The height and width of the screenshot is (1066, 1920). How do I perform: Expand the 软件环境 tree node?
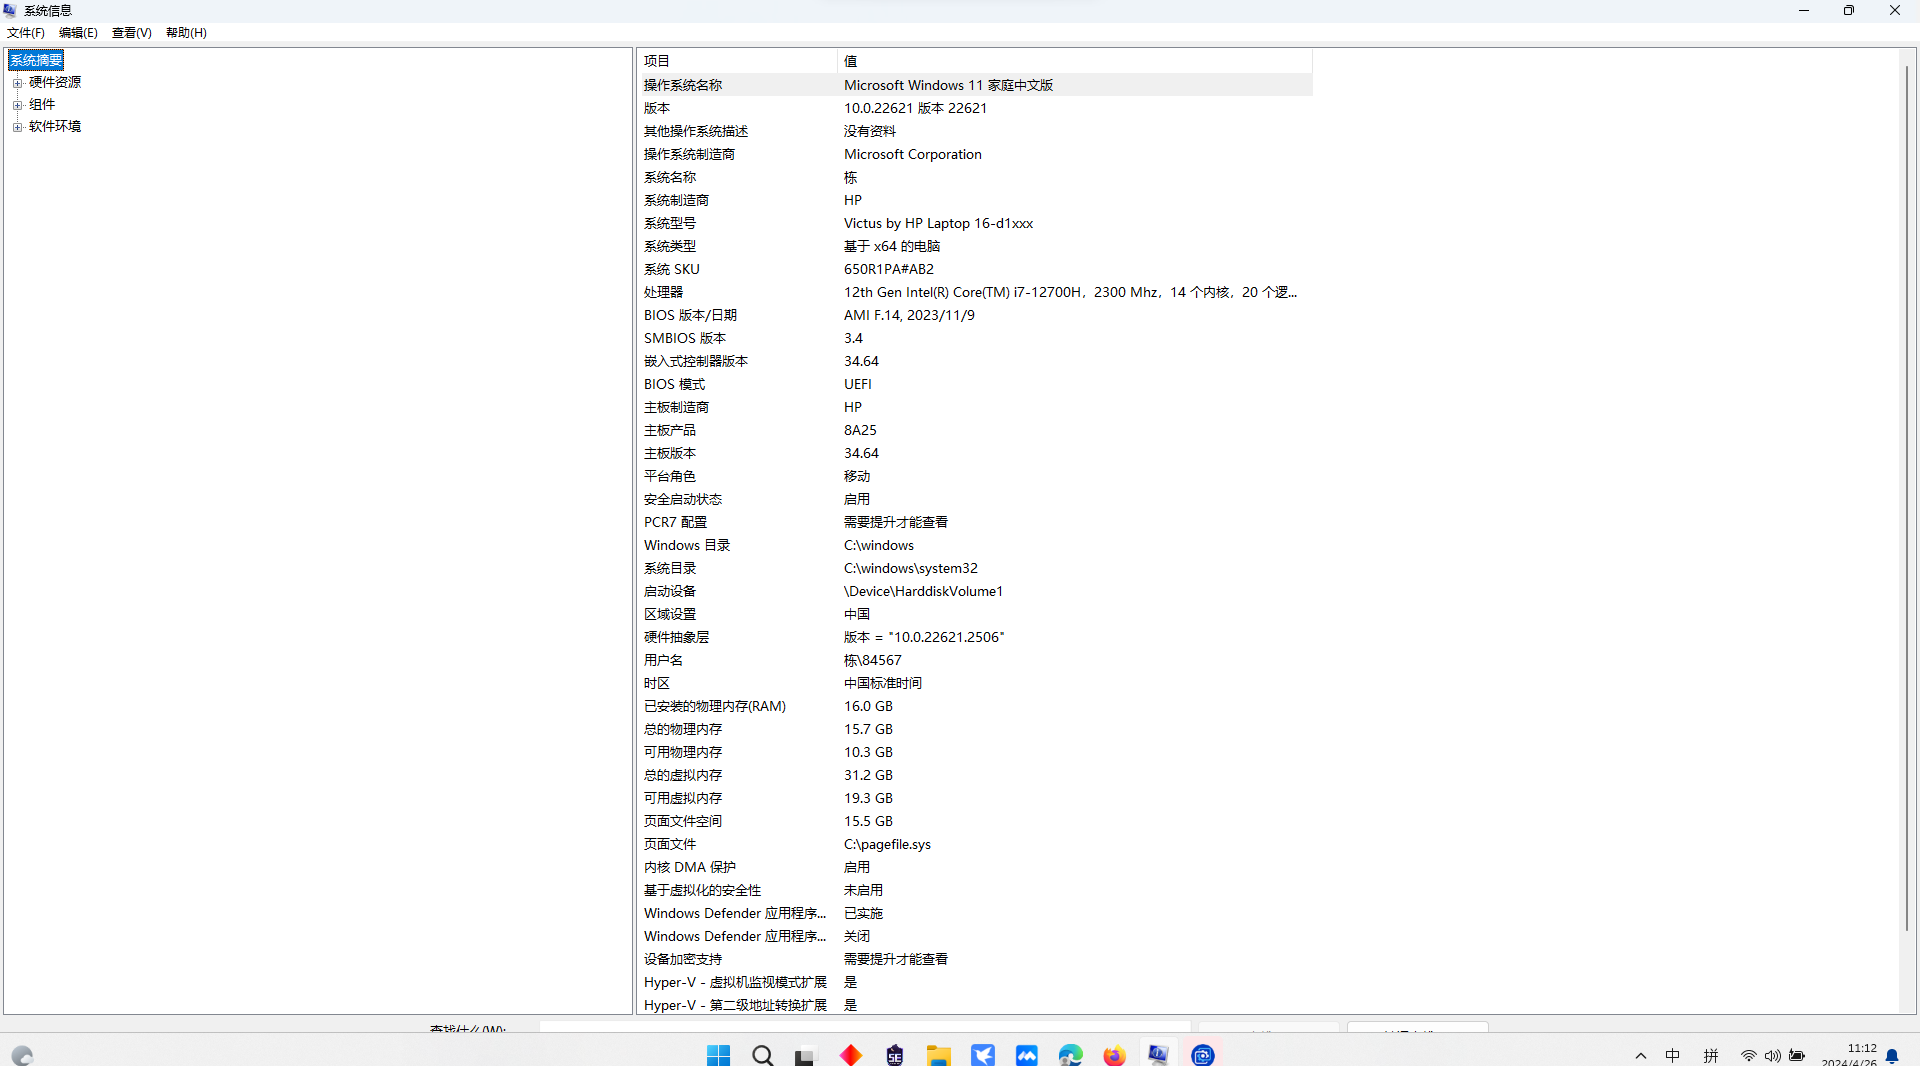[17, 127]
